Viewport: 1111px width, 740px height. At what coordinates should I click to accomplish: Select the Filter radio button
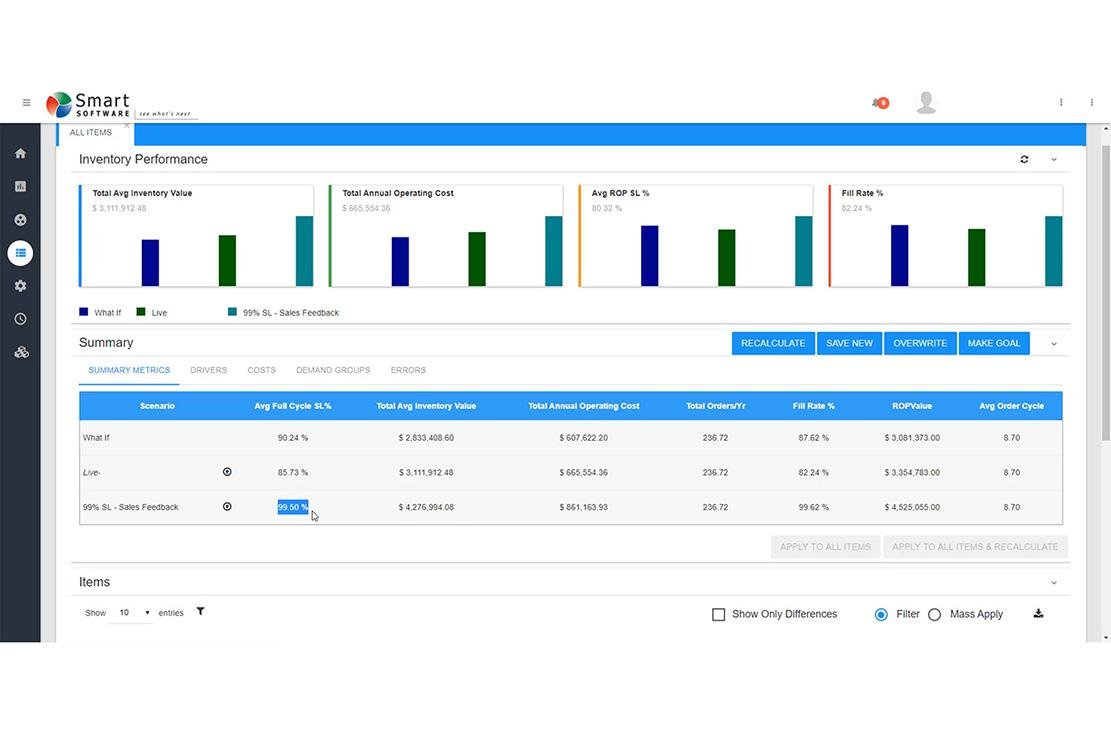[881, 615]
